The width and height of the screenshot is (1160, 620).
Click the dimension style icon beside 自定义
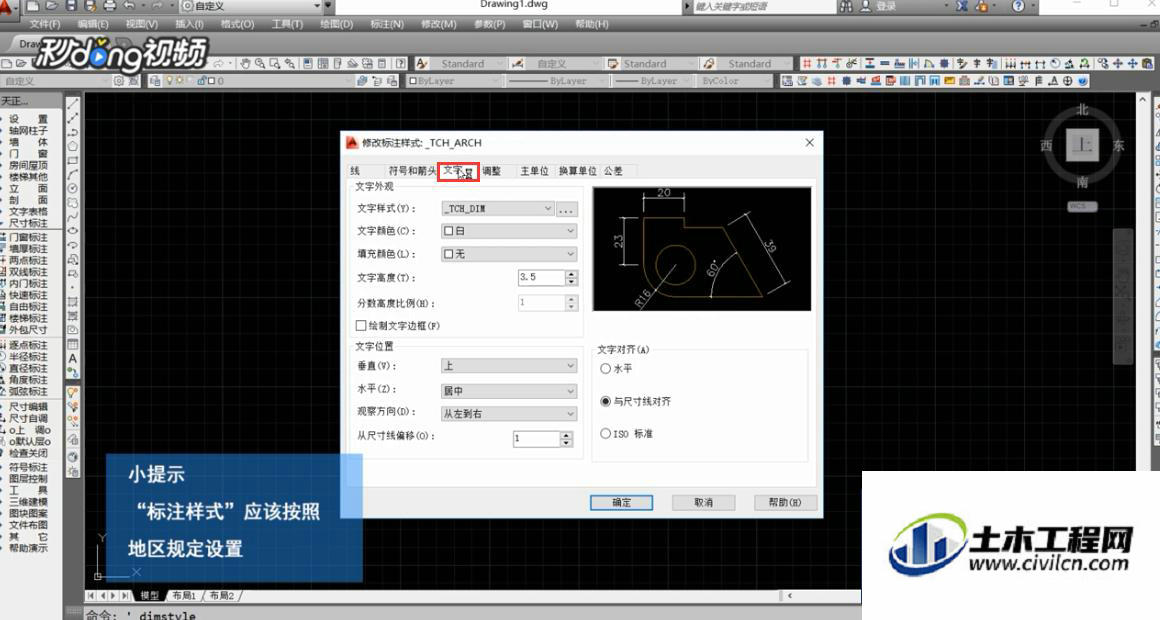click(518, 64)
